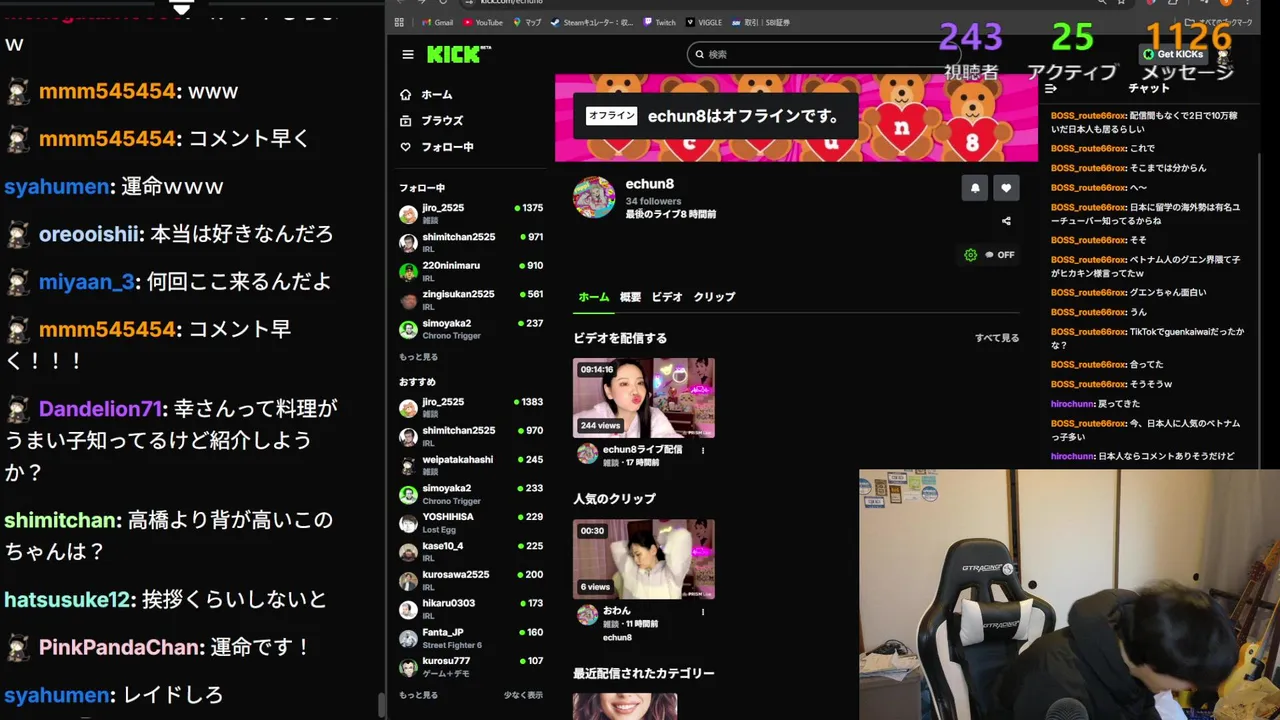Click username miyaan_3 in left chat overlay
The height and width of the screenshot is (720, 1280).
87,282
